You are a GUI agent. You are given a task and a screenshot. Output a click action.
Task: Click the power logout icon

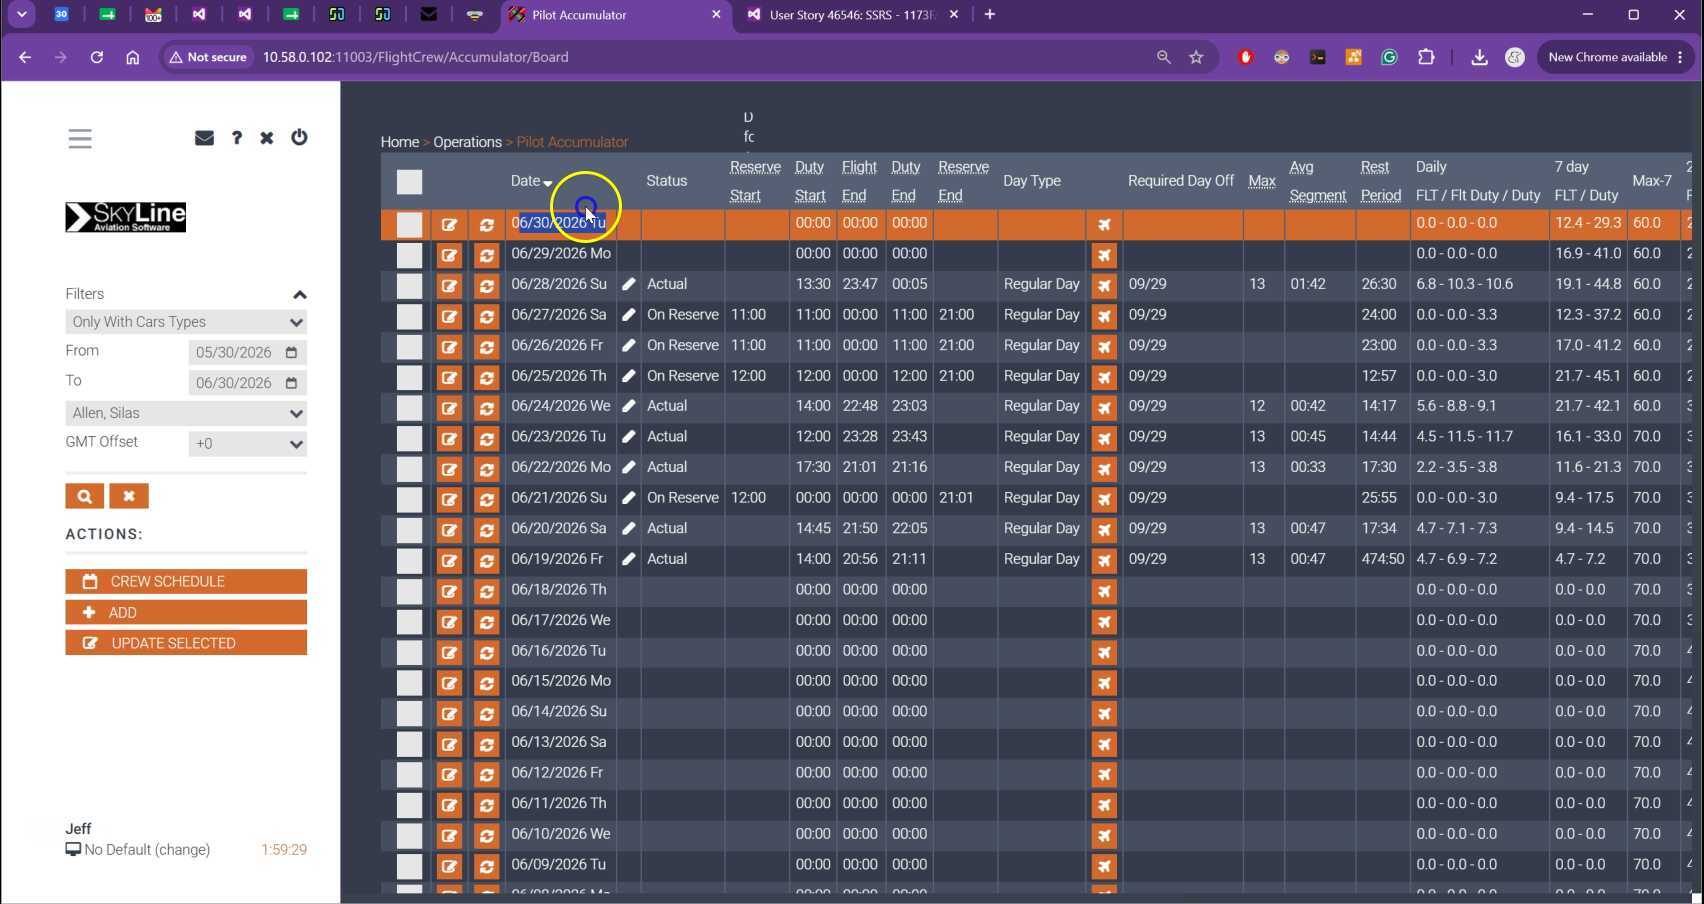pos(299,138)
